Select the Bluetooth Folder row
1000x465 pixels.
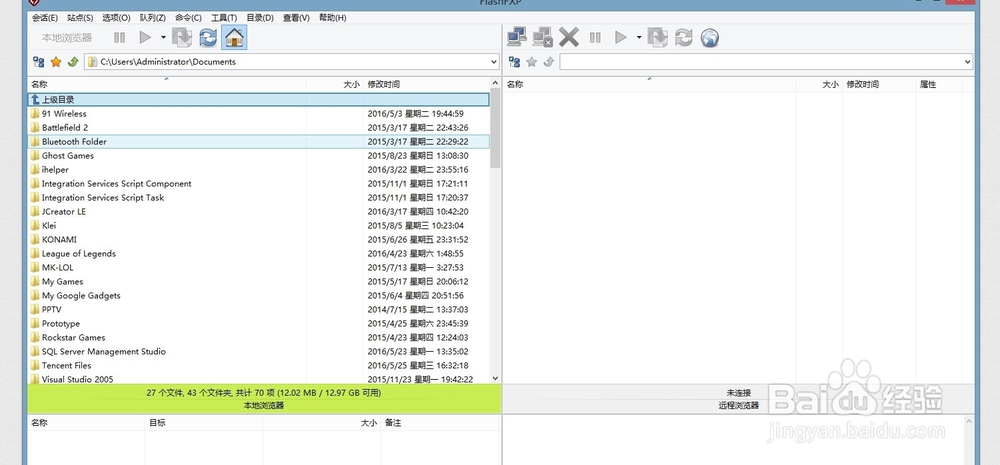259,142
